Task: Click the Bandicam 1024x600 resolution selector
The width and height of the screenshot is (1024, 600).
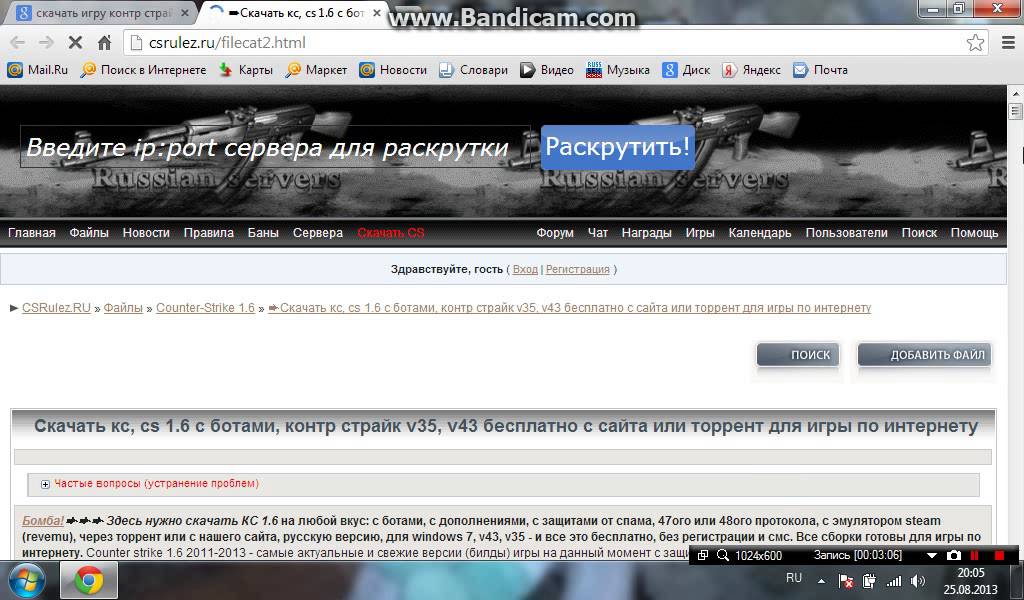Action: tap(758, 556)
